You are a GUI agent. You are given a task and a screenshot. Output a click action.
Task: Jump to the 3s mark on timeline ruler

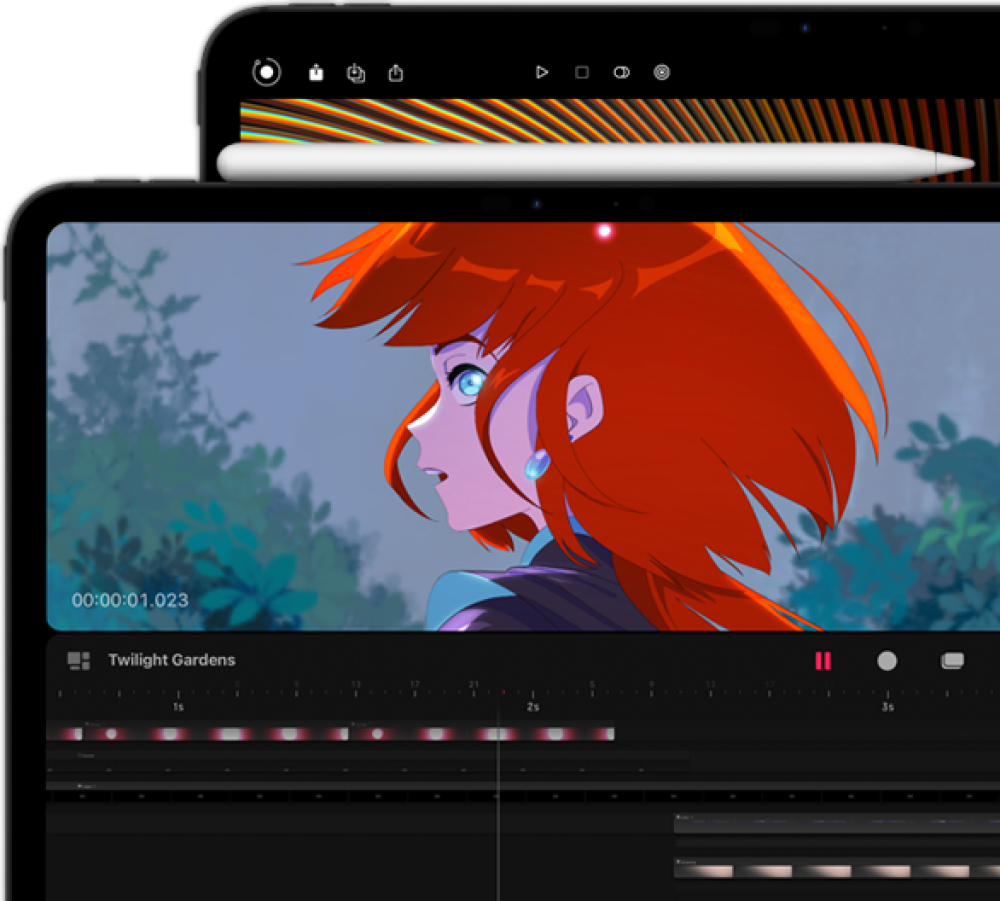click(x=887, y=706)
